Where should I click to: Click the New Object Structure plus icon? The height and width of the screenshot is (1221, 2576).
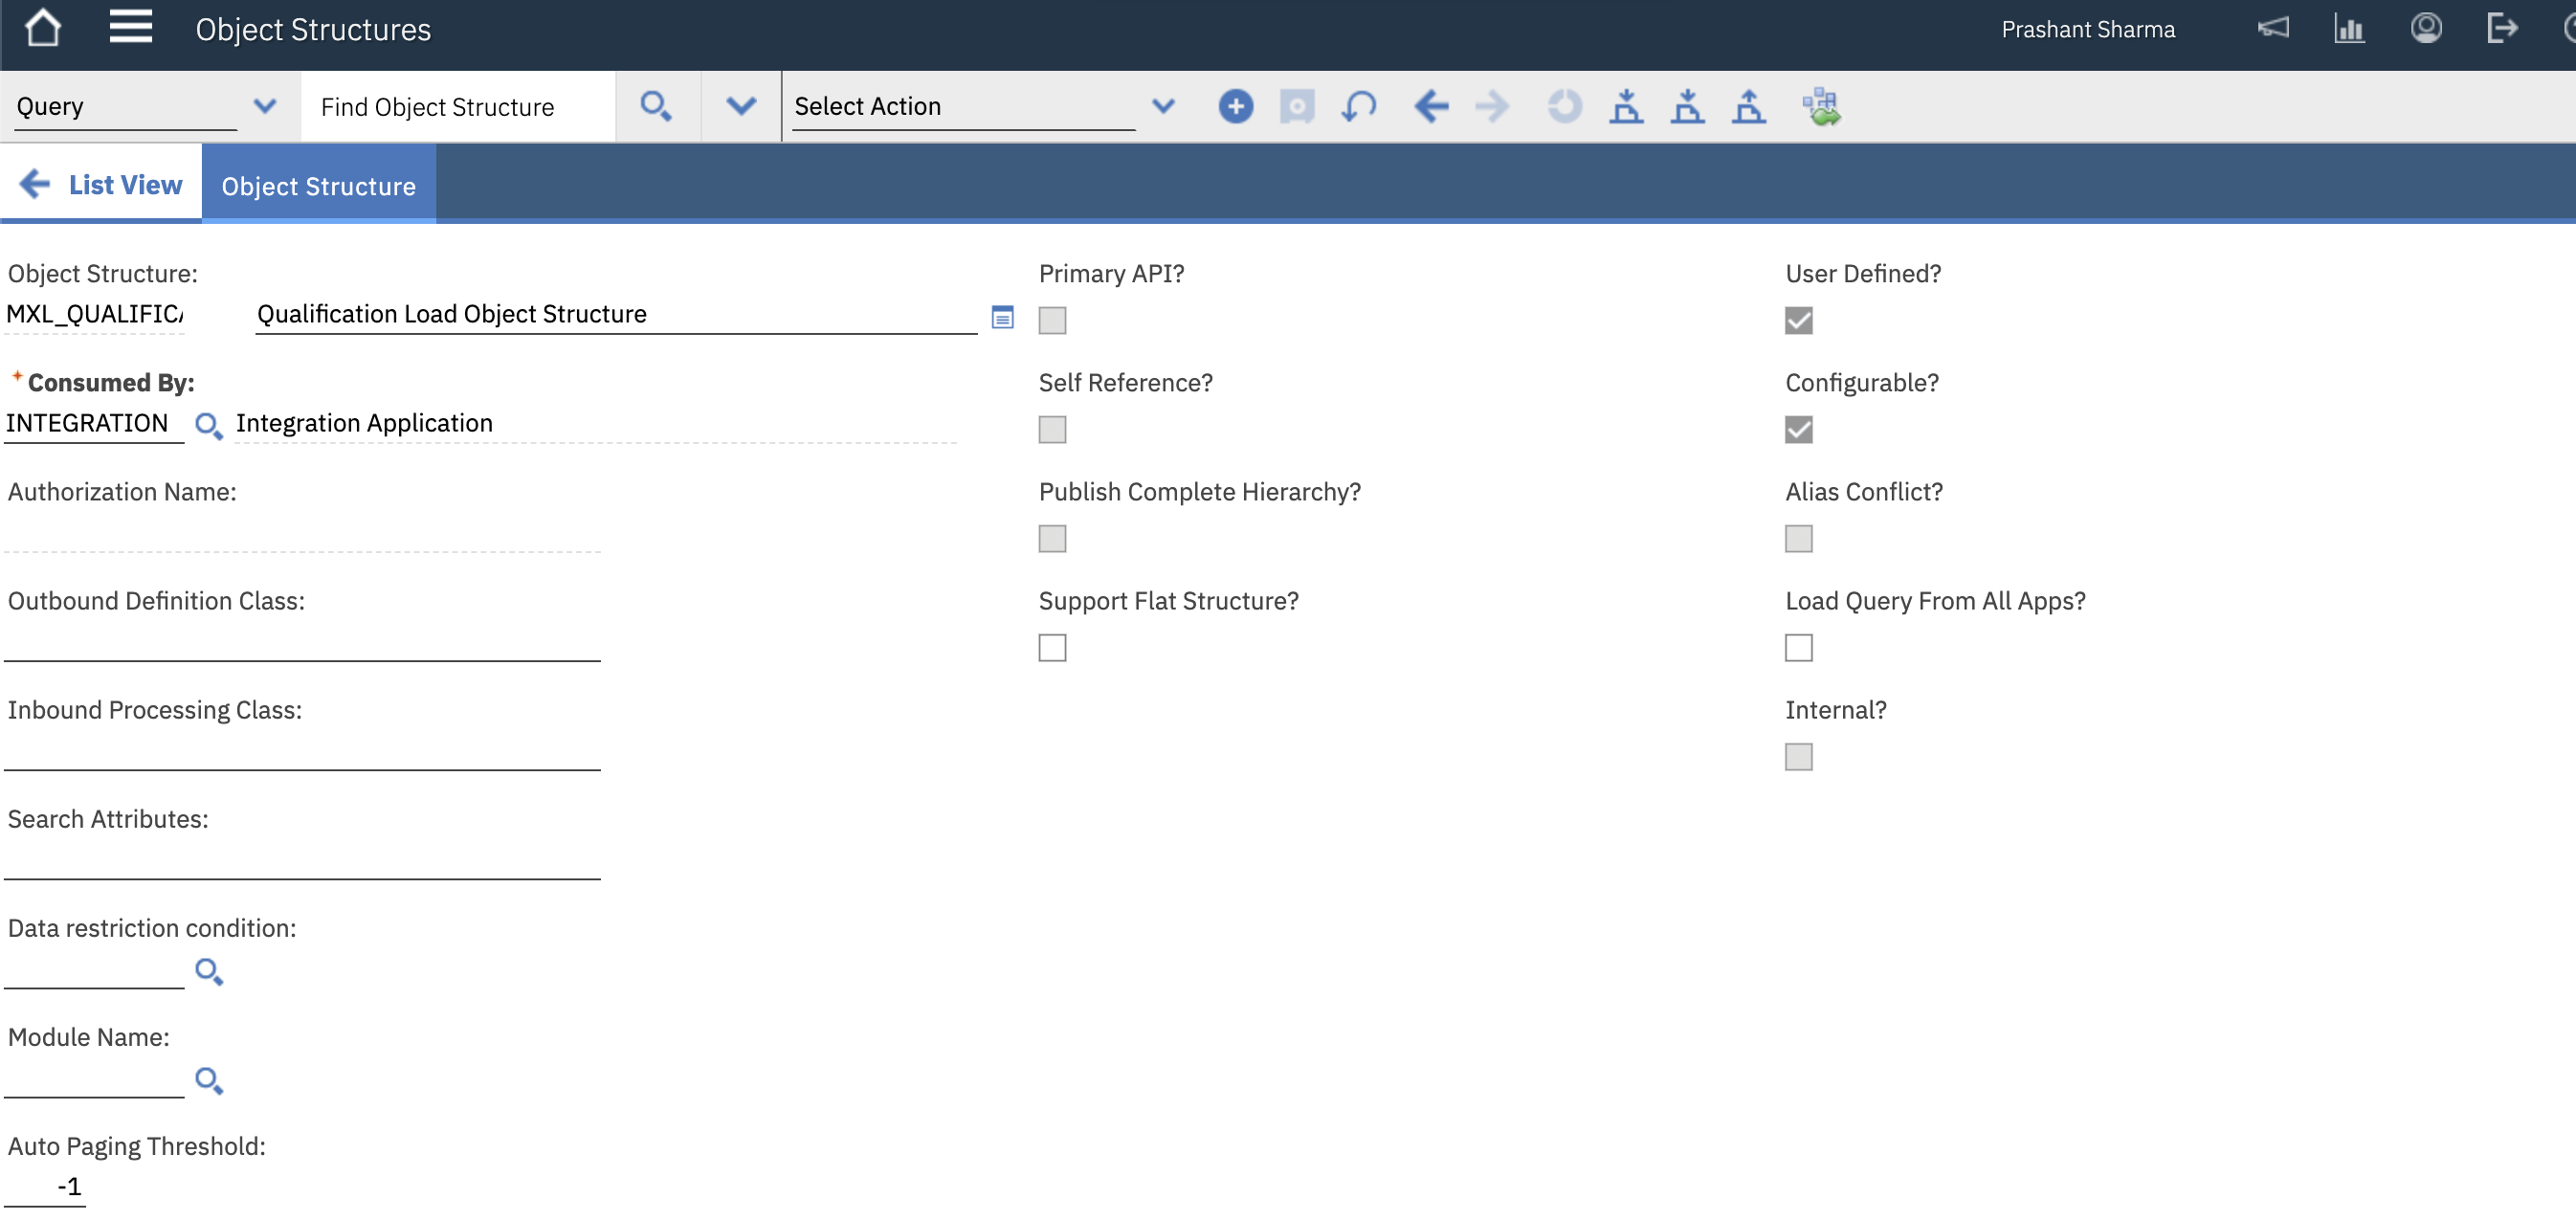pos(1235,106)
